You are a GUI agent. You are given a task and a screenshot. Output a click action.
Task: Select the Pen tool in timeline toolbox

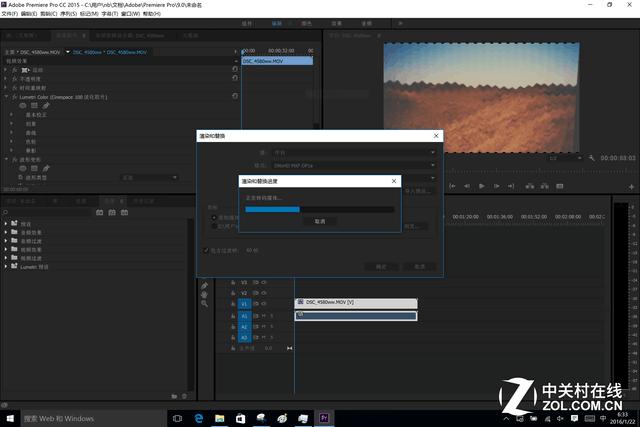pos(204,286)
